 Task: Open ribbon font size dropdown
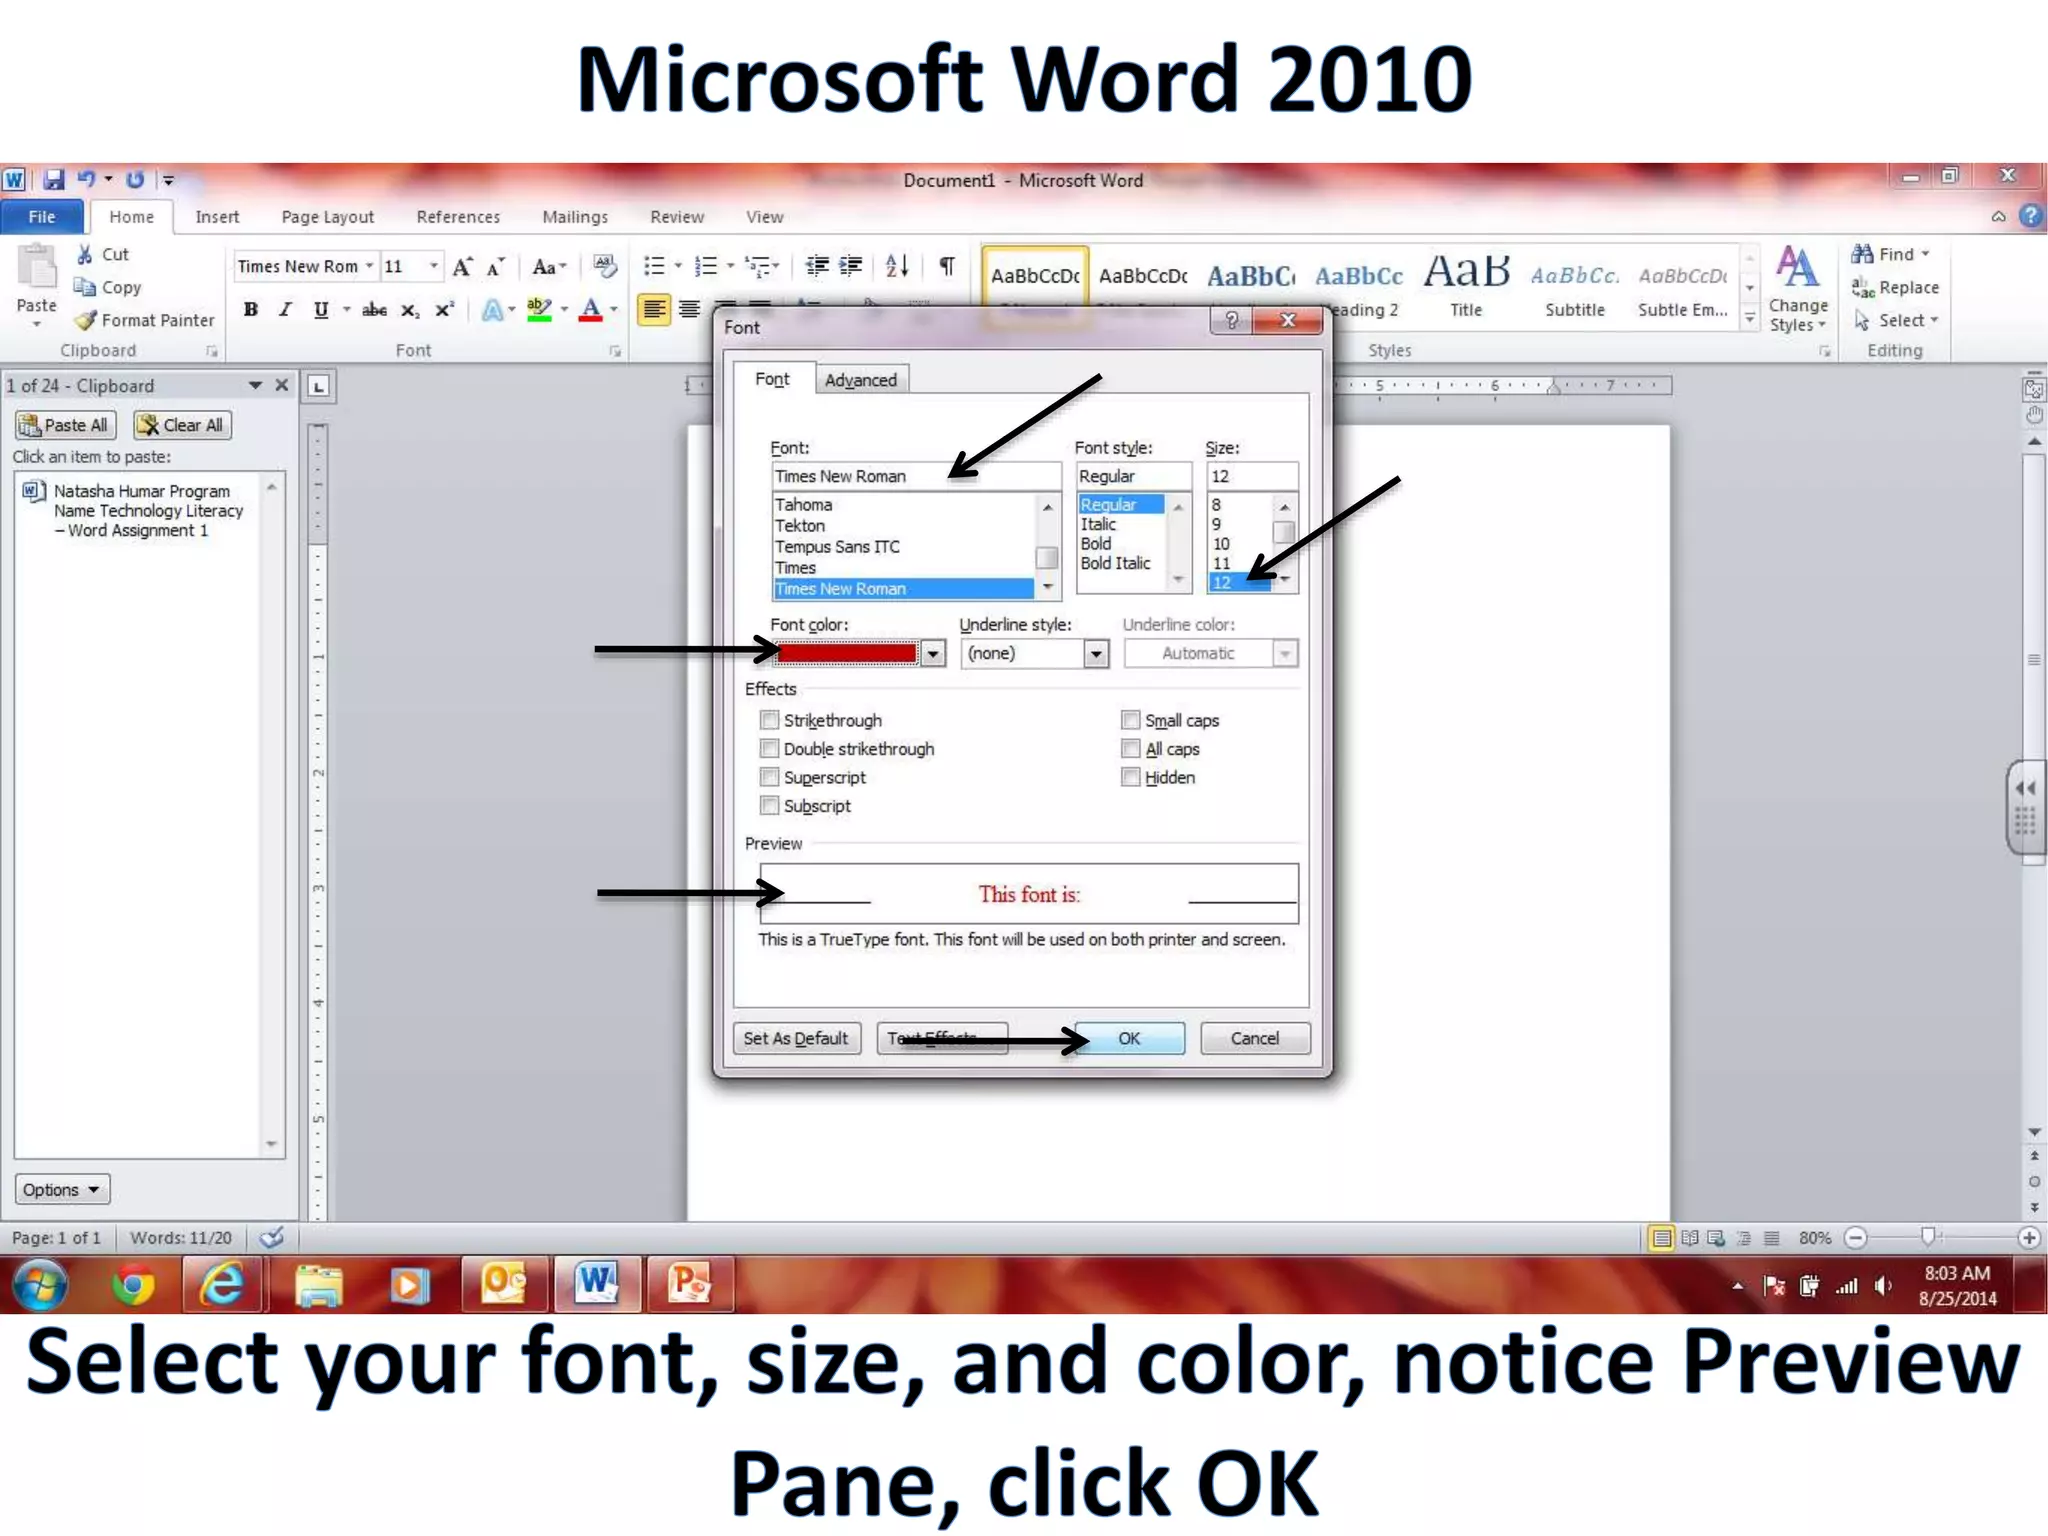pos(434,266)
